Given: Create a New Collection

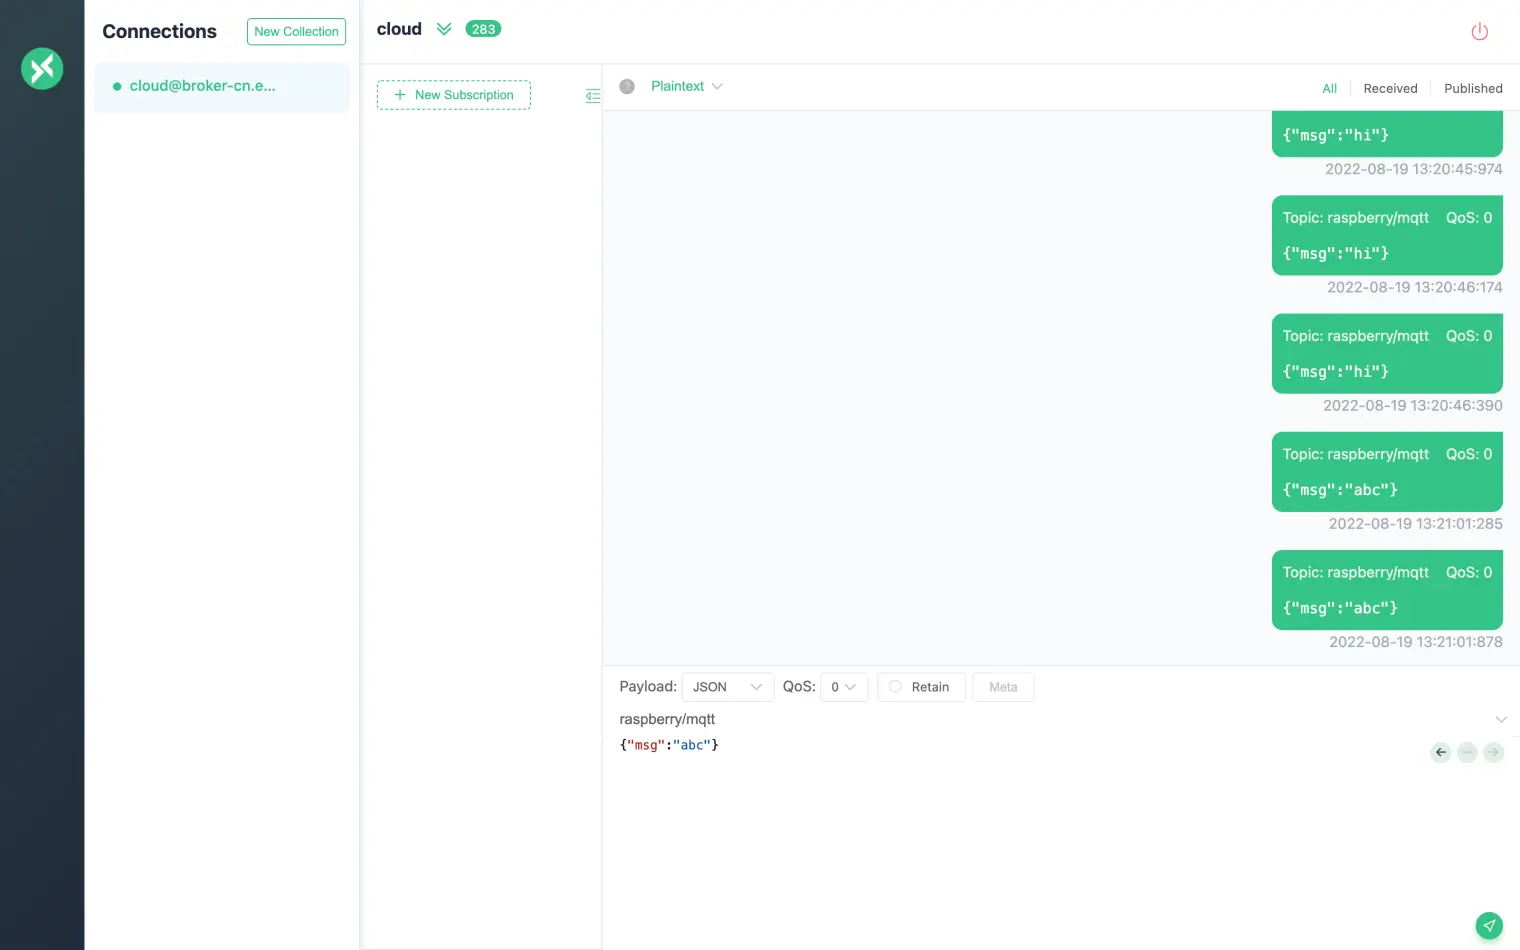Looking at the screenshot, I should [x=296, y=31].
